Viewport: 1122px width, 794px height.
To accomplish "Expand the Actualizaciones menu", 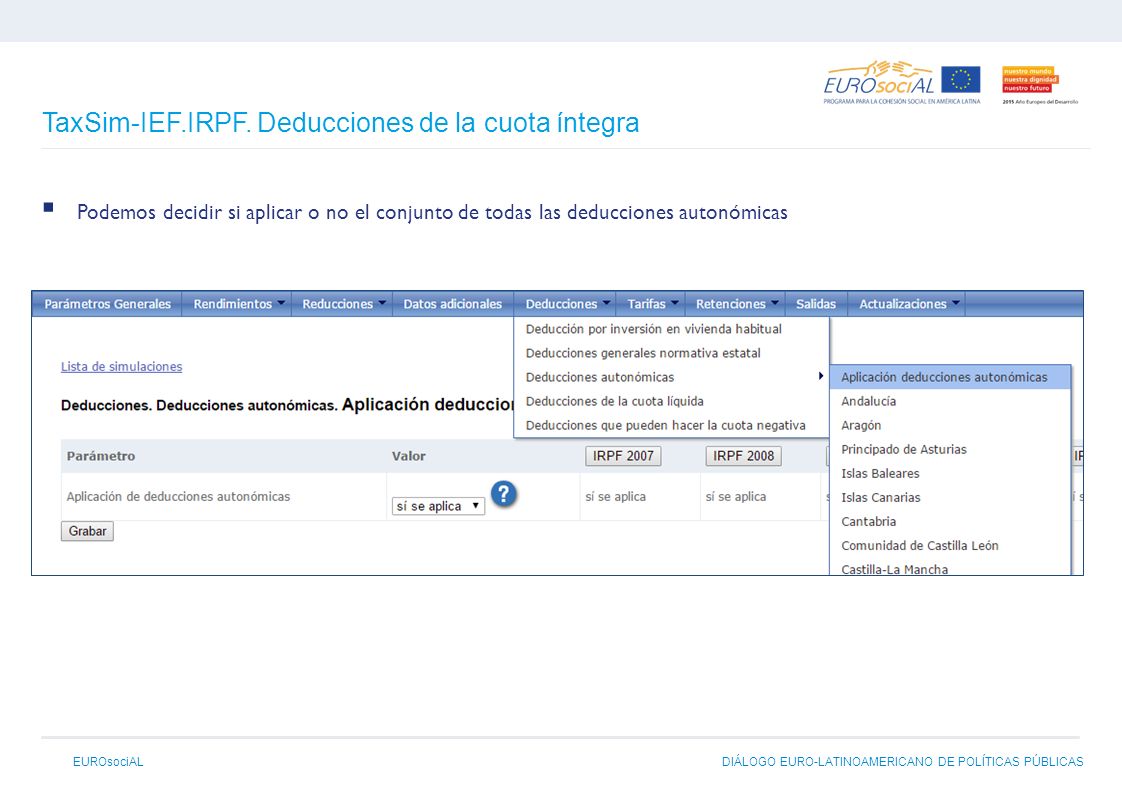I will point(909,304).
